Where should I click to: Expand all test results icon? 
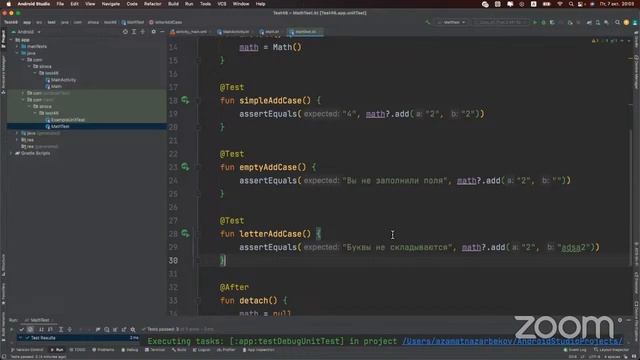pyautogui.click(x=61, y=329)
